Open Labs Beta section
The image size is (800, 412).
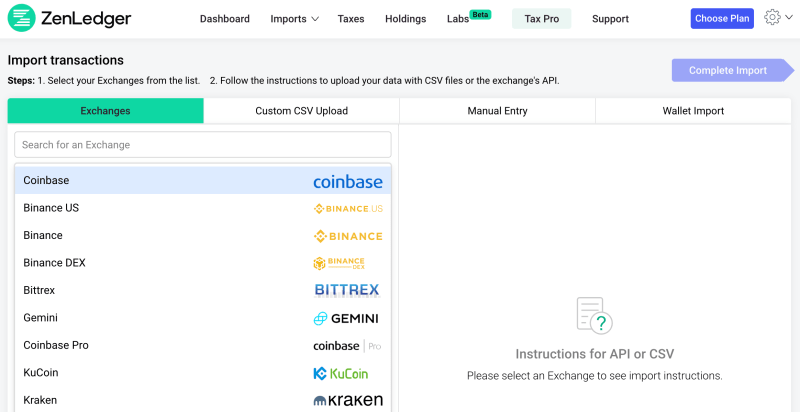tap(468, 18)
